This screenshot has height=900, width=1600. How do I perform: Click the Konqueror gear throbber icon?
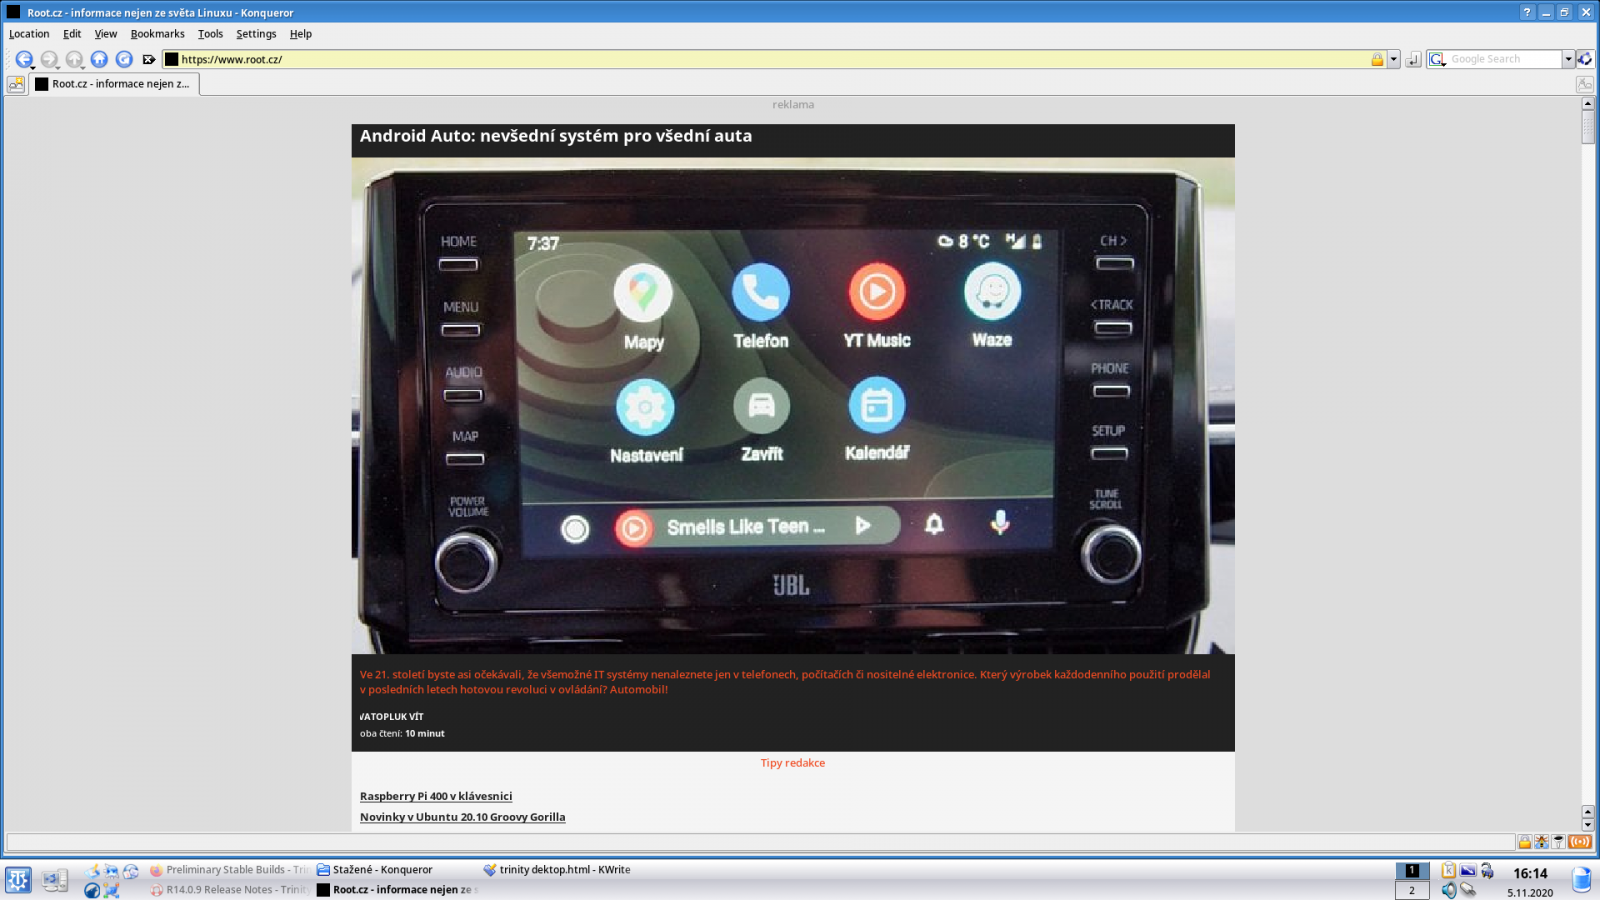[1585, 59]
